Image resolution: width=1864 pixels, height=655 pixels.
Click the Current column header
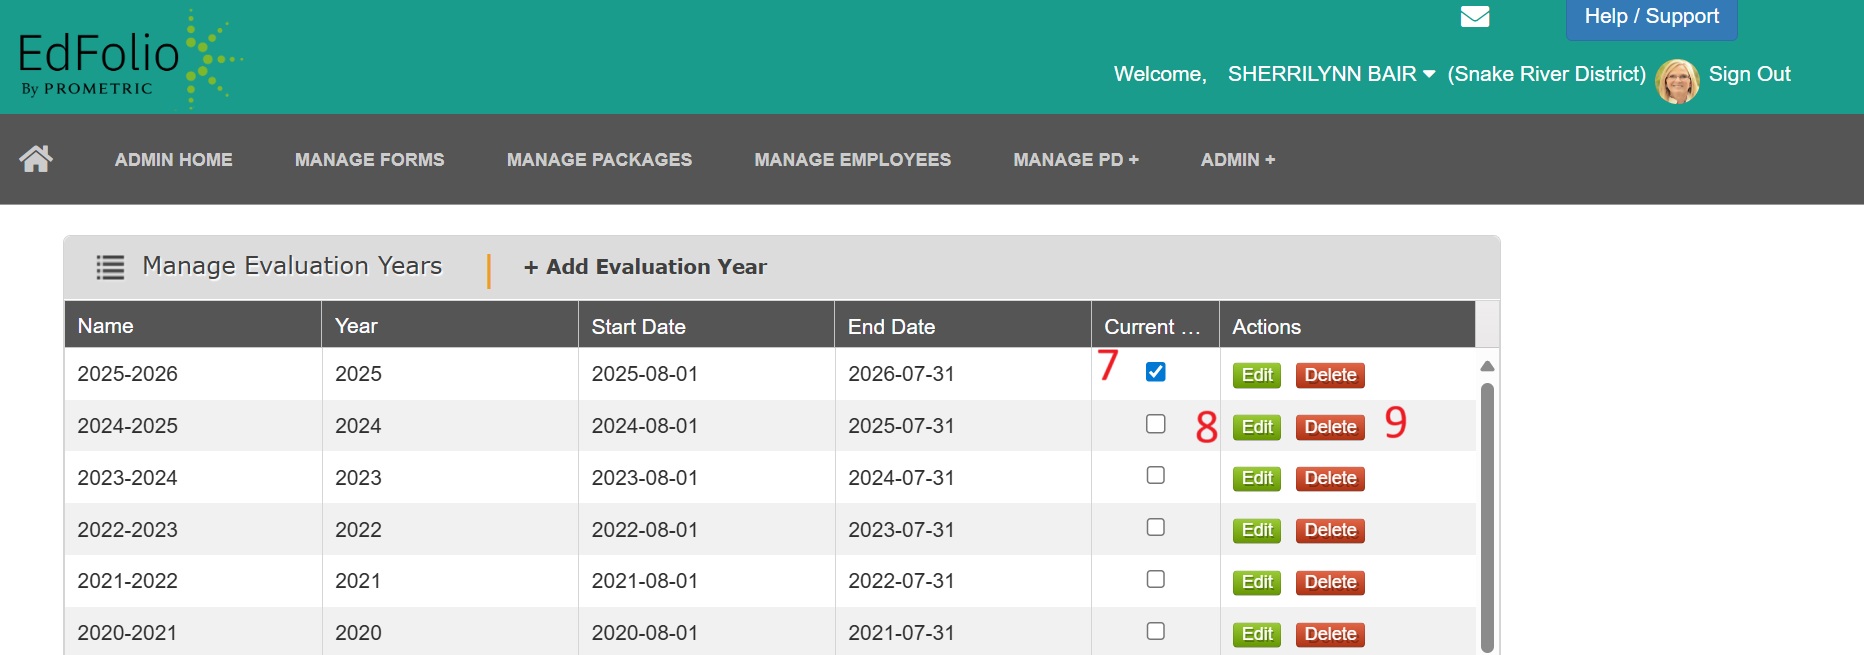click(x=1155, y=326)
